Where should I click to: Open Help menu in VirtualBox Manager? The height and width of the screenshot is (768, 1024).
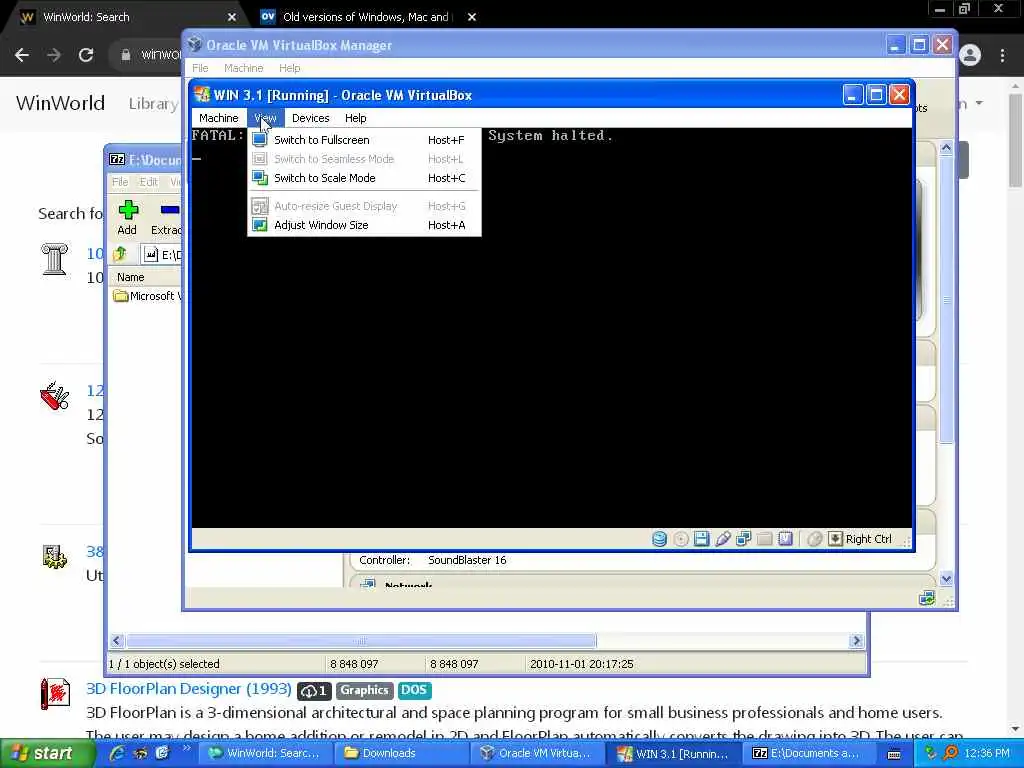(x=289, y=68)
